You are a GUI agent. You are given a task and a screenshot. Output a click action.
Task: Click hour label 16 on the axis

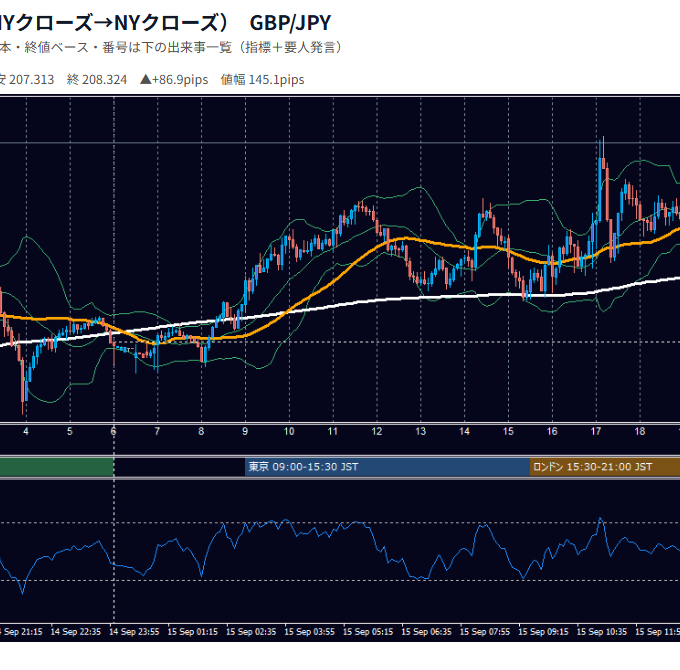tap(552, 431)
